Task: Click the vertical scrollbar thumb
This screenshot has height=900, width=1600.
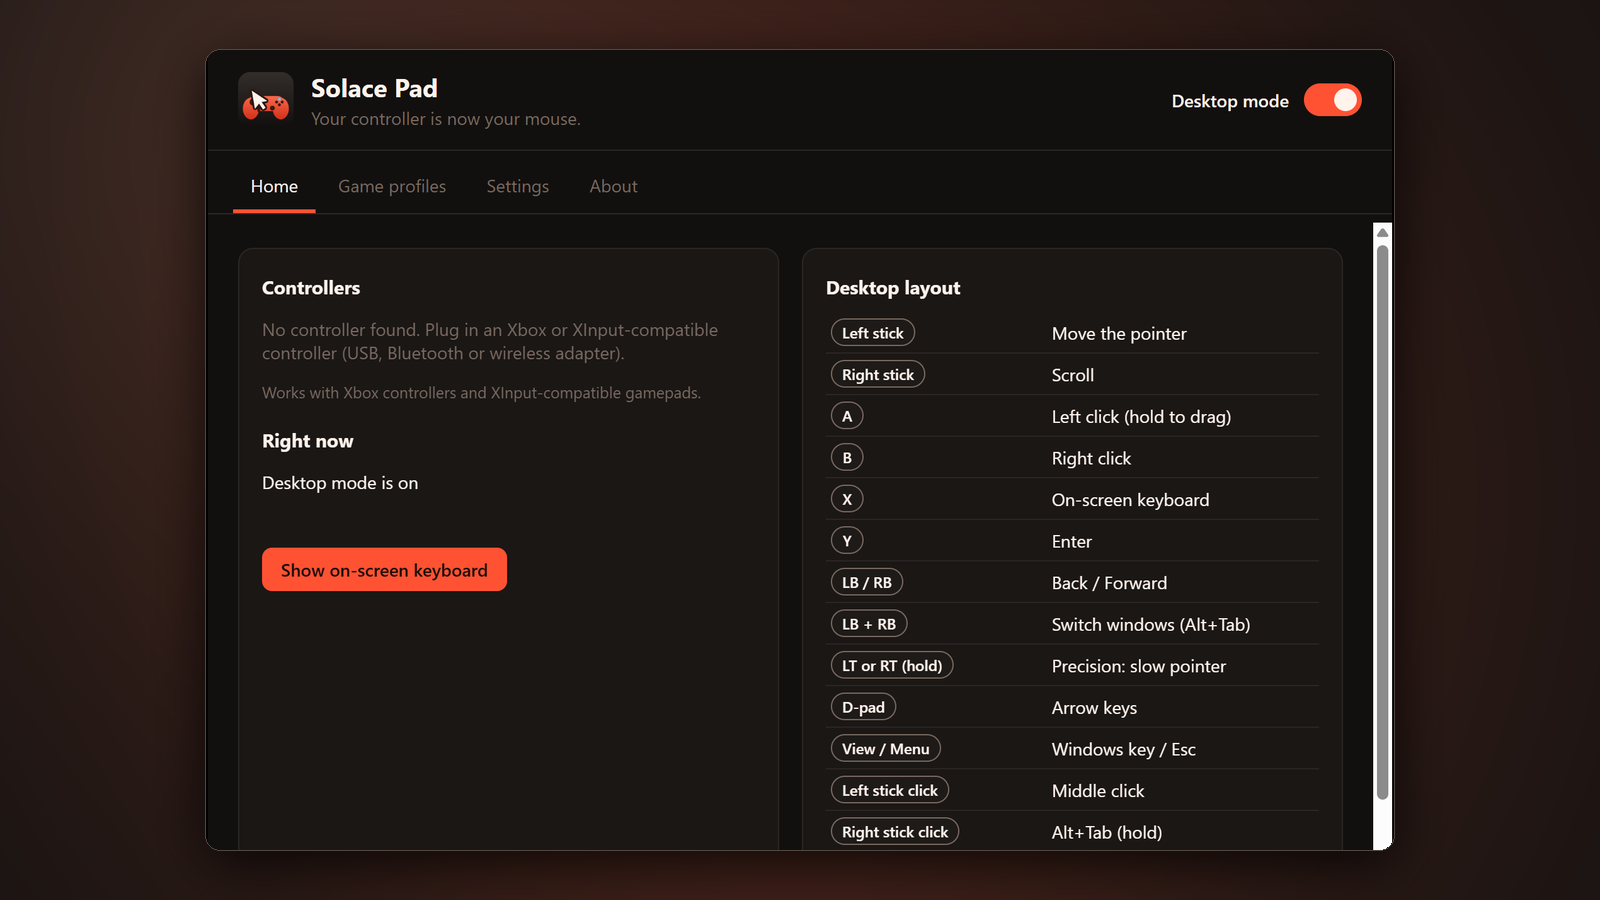Action: pyautogui.click(x=1382, y=521)
